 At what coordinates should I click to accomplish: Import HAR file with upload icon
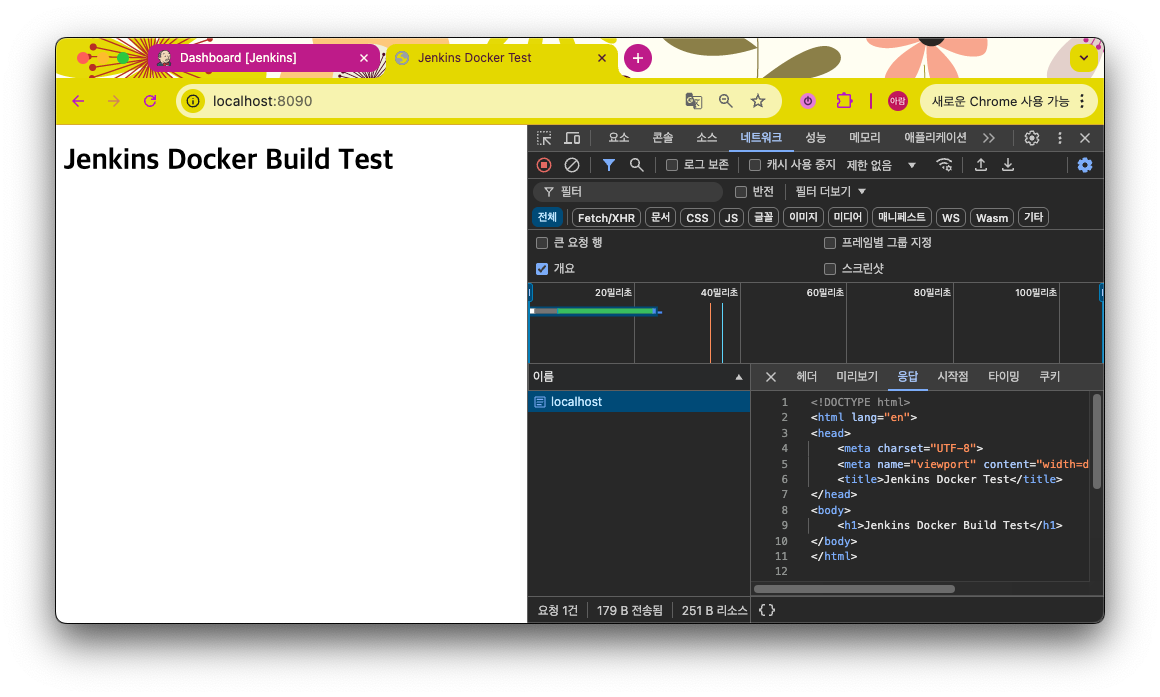981,165
